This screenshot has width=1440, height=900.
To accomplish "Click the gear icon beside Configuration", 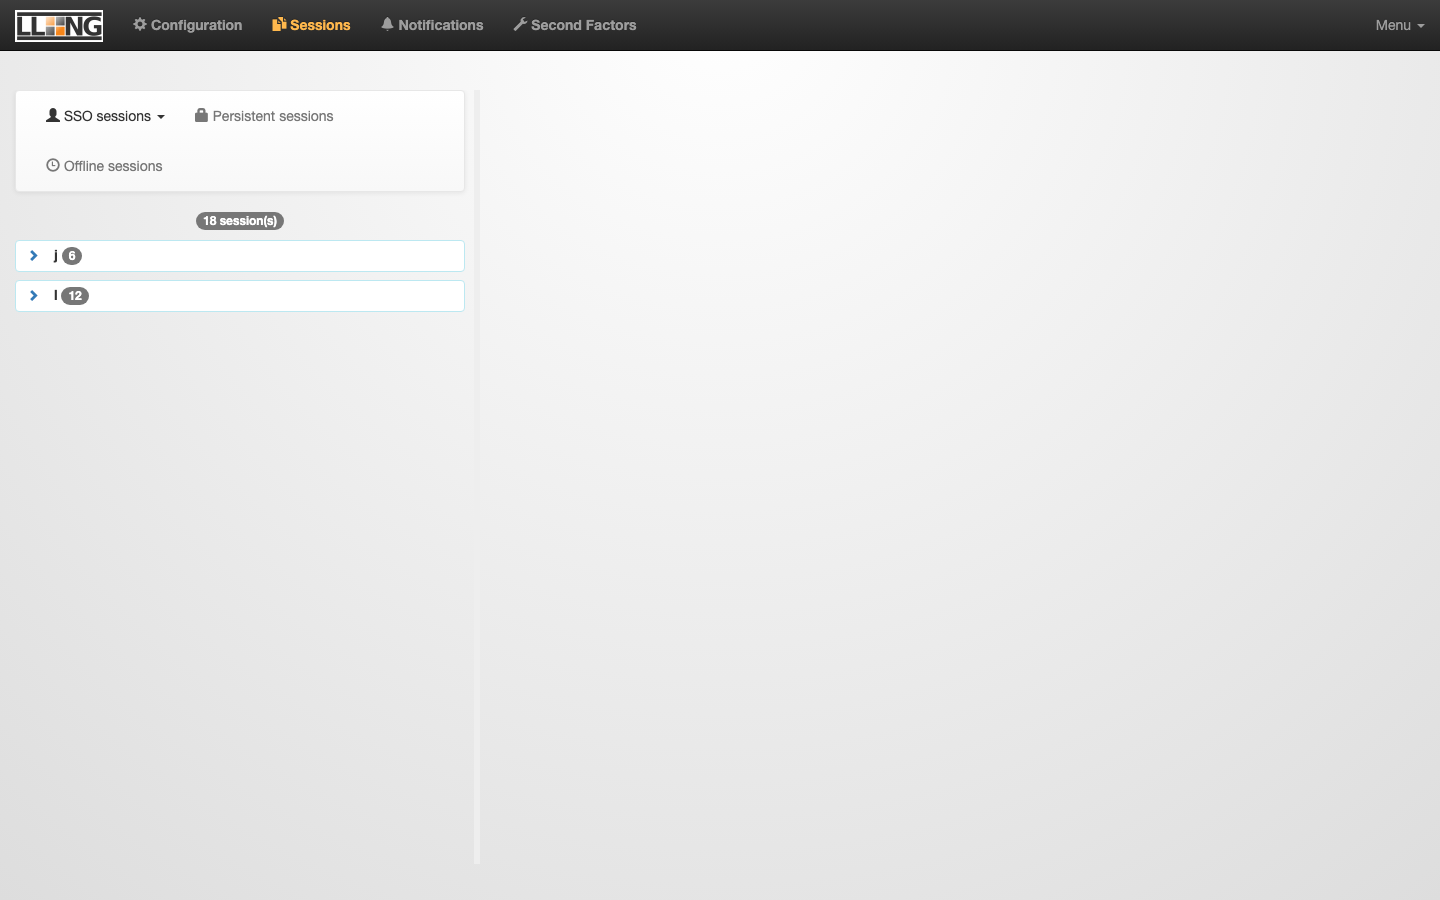I will (x=140, y=24).
